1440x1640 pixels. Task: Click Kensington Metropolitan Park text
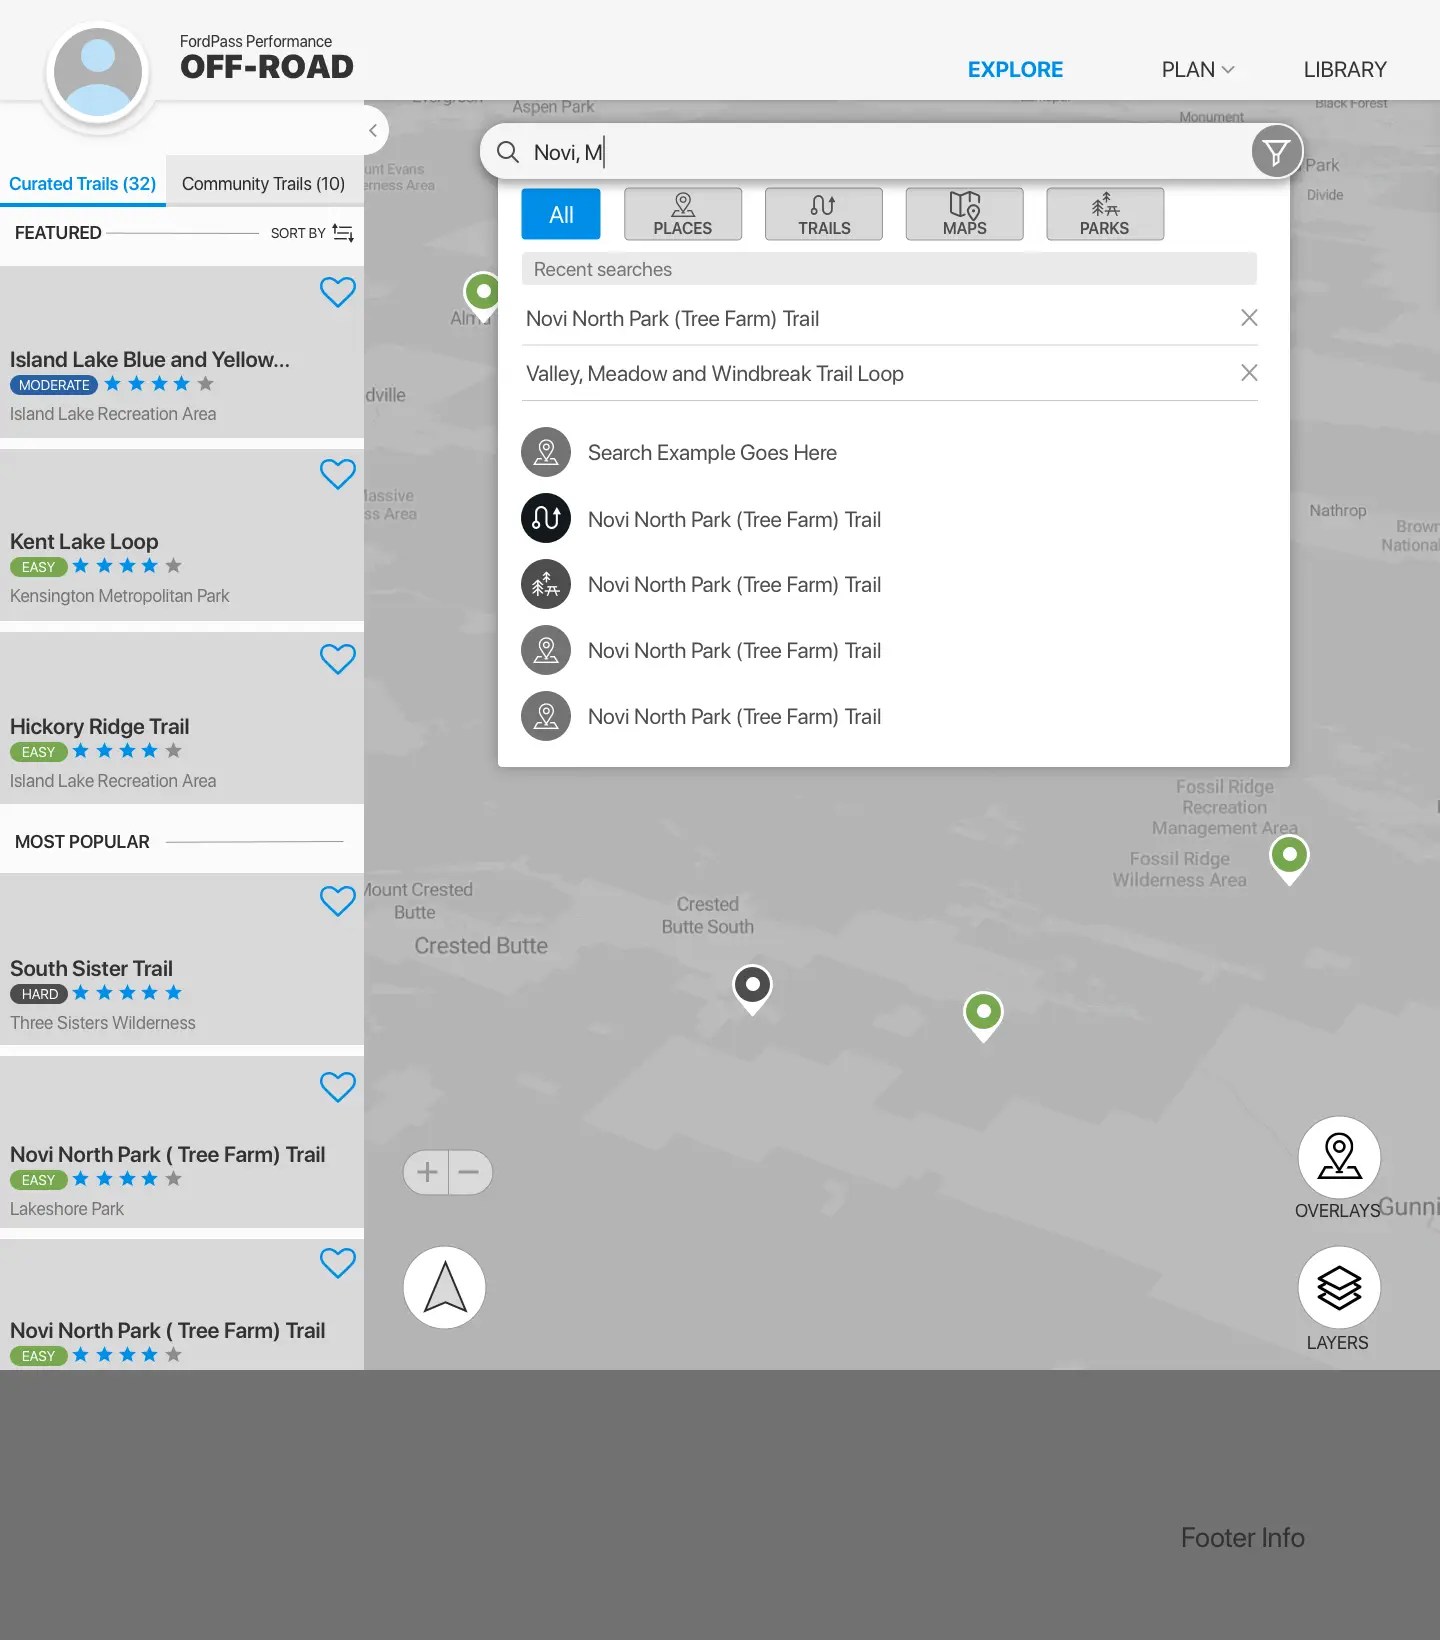pyautogui.click(x=120, y=596)
